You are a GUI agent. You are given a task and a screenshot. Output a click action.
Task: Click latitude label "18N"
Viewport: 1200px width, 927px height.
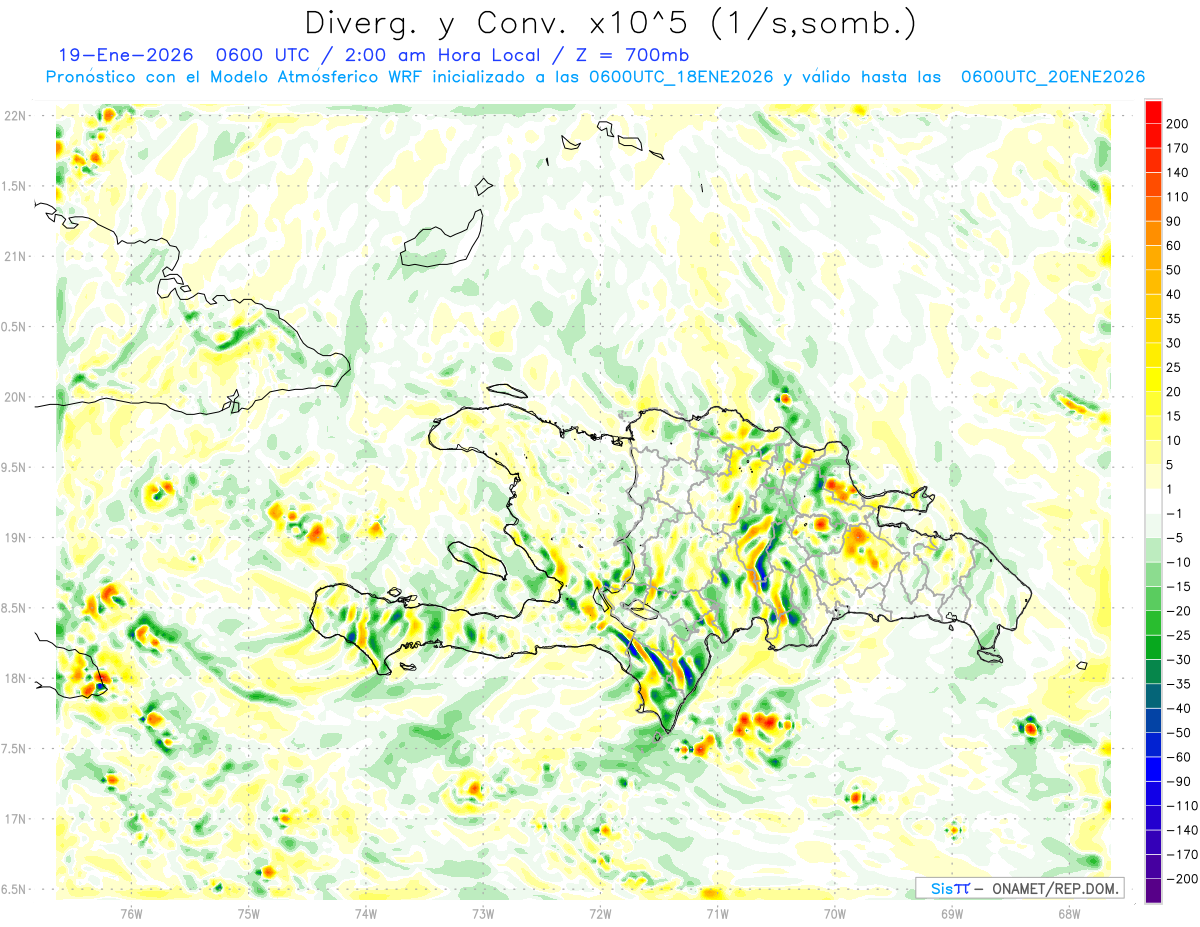pos(14,678)
